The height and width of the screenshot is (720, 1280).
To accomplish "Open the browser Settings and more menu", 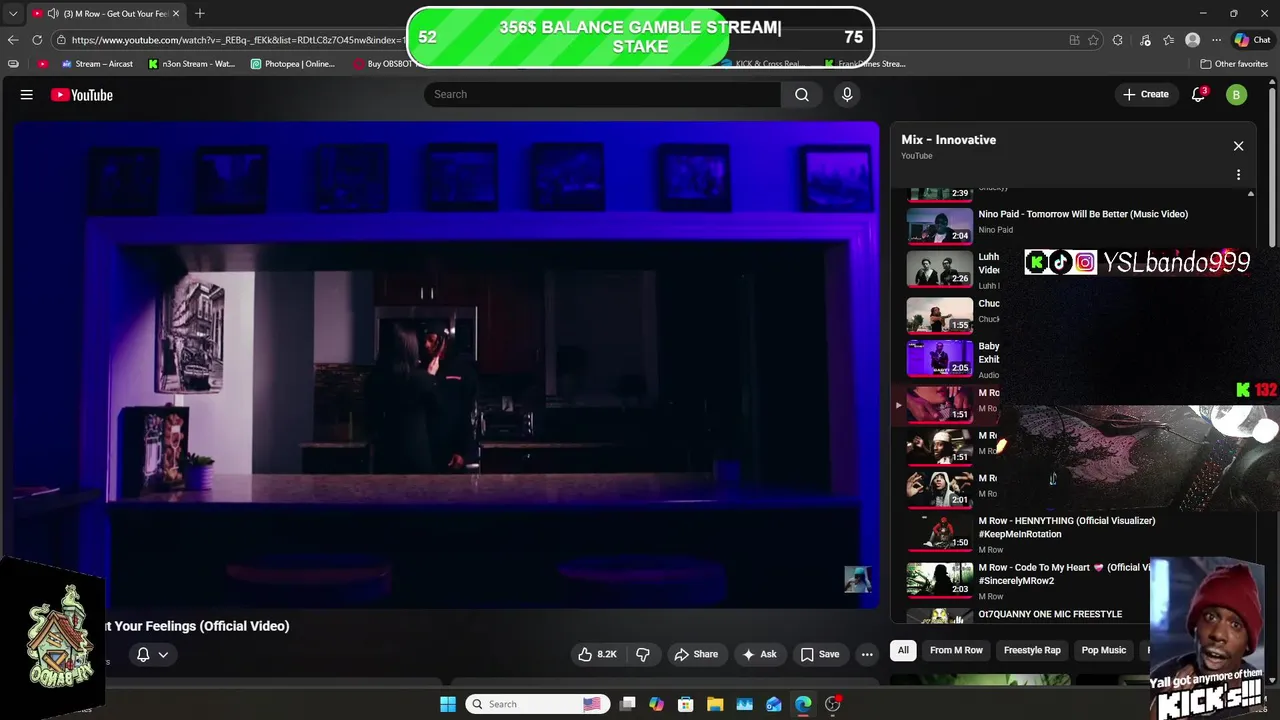I will point(1216,40).
